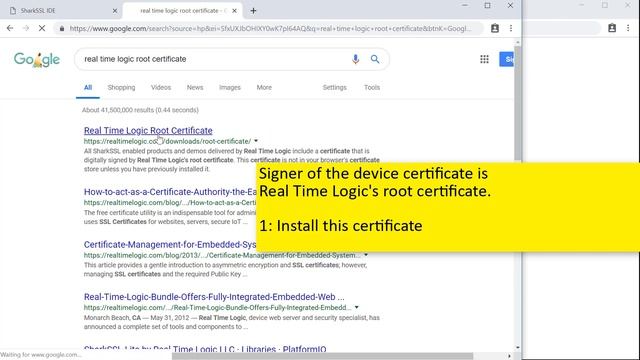Click the Google logo
Image resolution: width=640 pixels, height=360 pixels.
[x=37, y=60]
